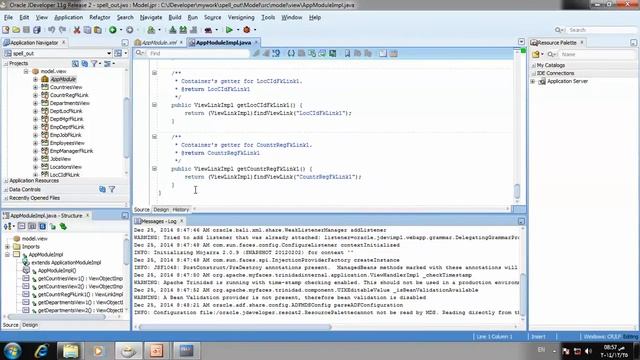This screenshot has height=360, width=640.
Task: Collapse the AppModuleImpl class node in Structure
Action: click(x=7, y=255)
